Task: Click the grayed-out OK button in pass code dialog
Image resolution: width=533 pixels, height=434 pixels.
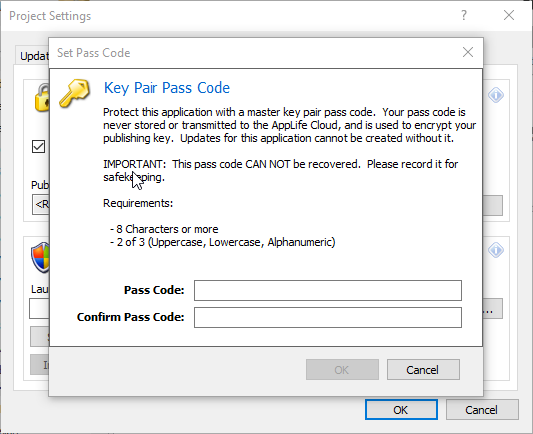Action: (x=342, y=369)
